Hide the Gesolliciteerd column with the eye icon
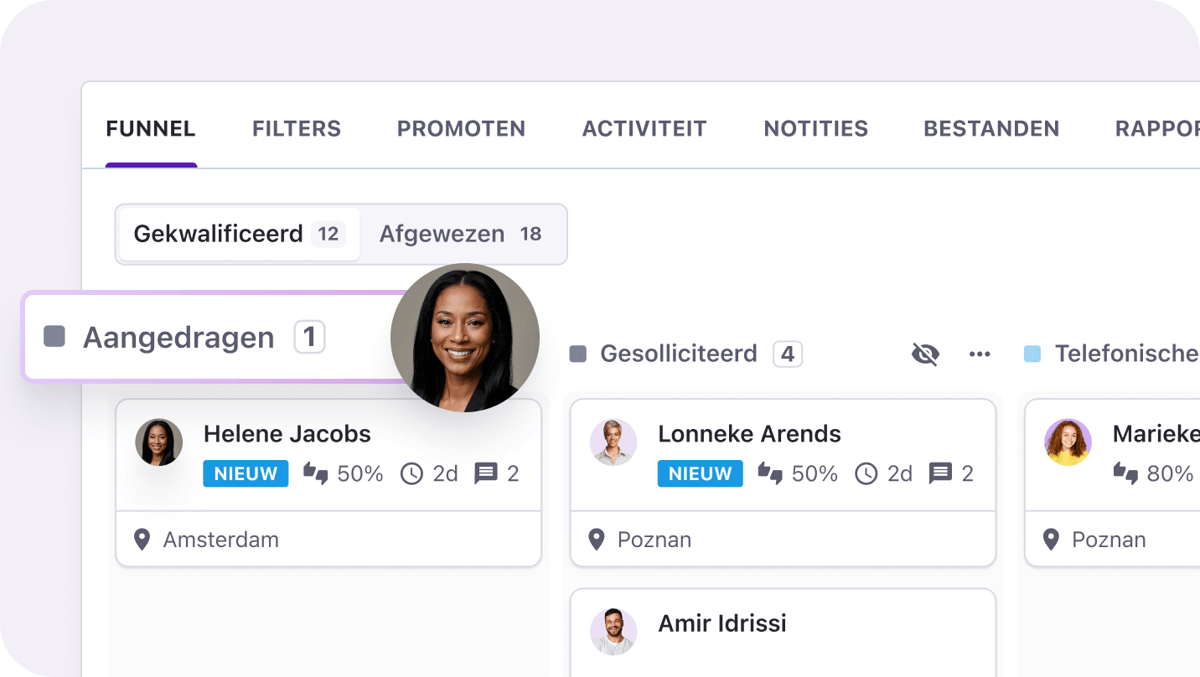This screenshot has width=1200, height=677. (925, 354)
